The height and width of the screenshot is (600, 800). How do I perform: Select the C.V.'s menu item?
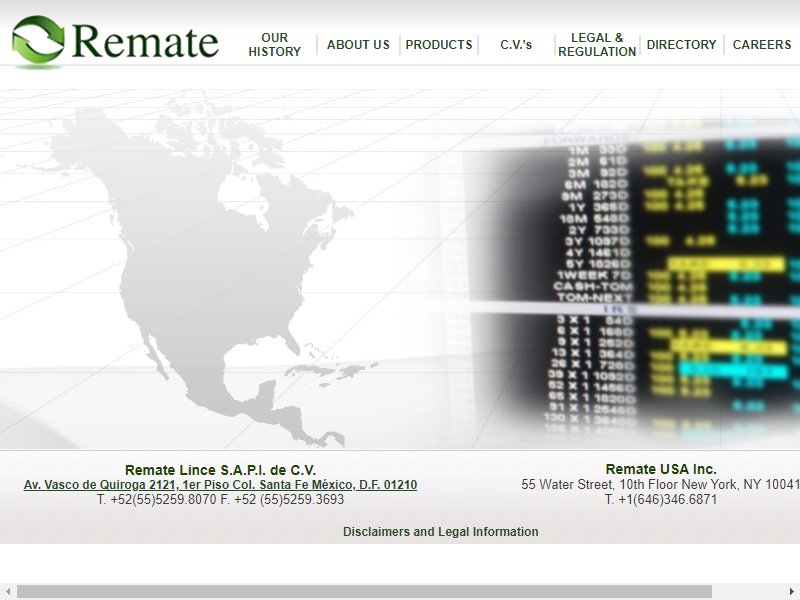click(x=516, y=45)
